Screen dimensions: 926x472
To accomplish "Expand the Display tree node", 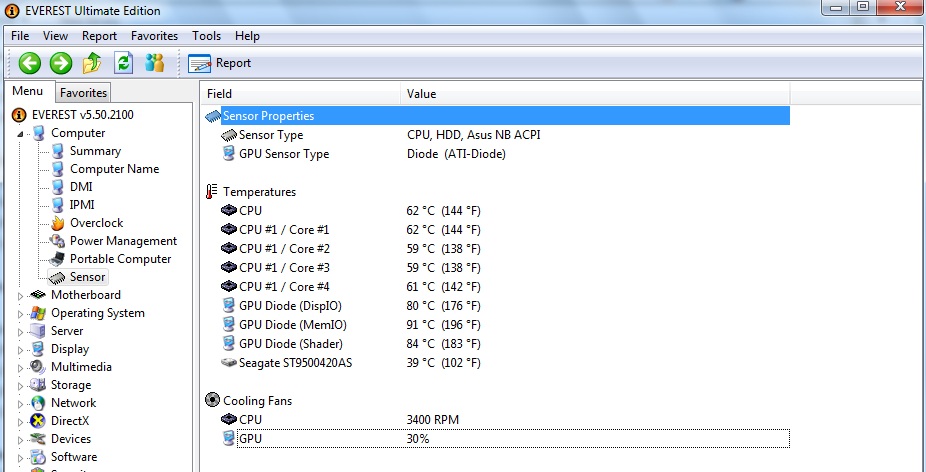I will coord(21,350).
